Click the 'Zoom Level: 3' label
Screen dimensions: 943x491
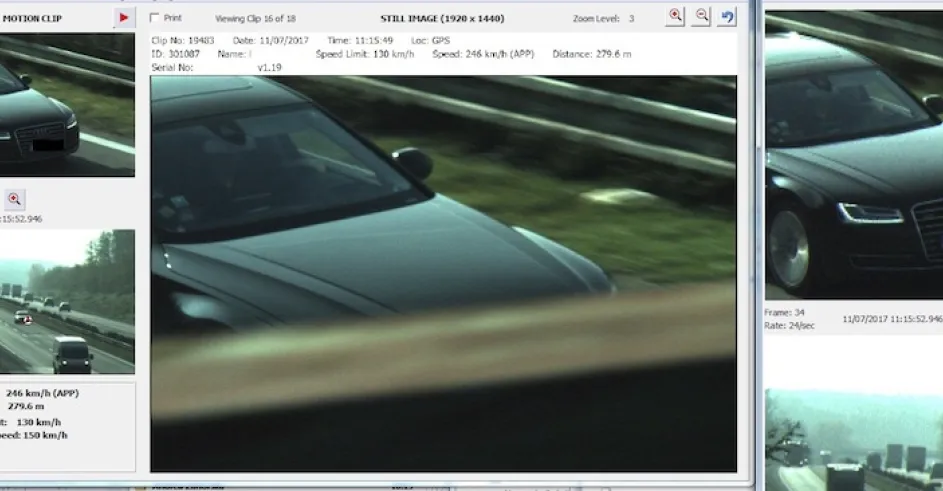[x=603, y=19]
